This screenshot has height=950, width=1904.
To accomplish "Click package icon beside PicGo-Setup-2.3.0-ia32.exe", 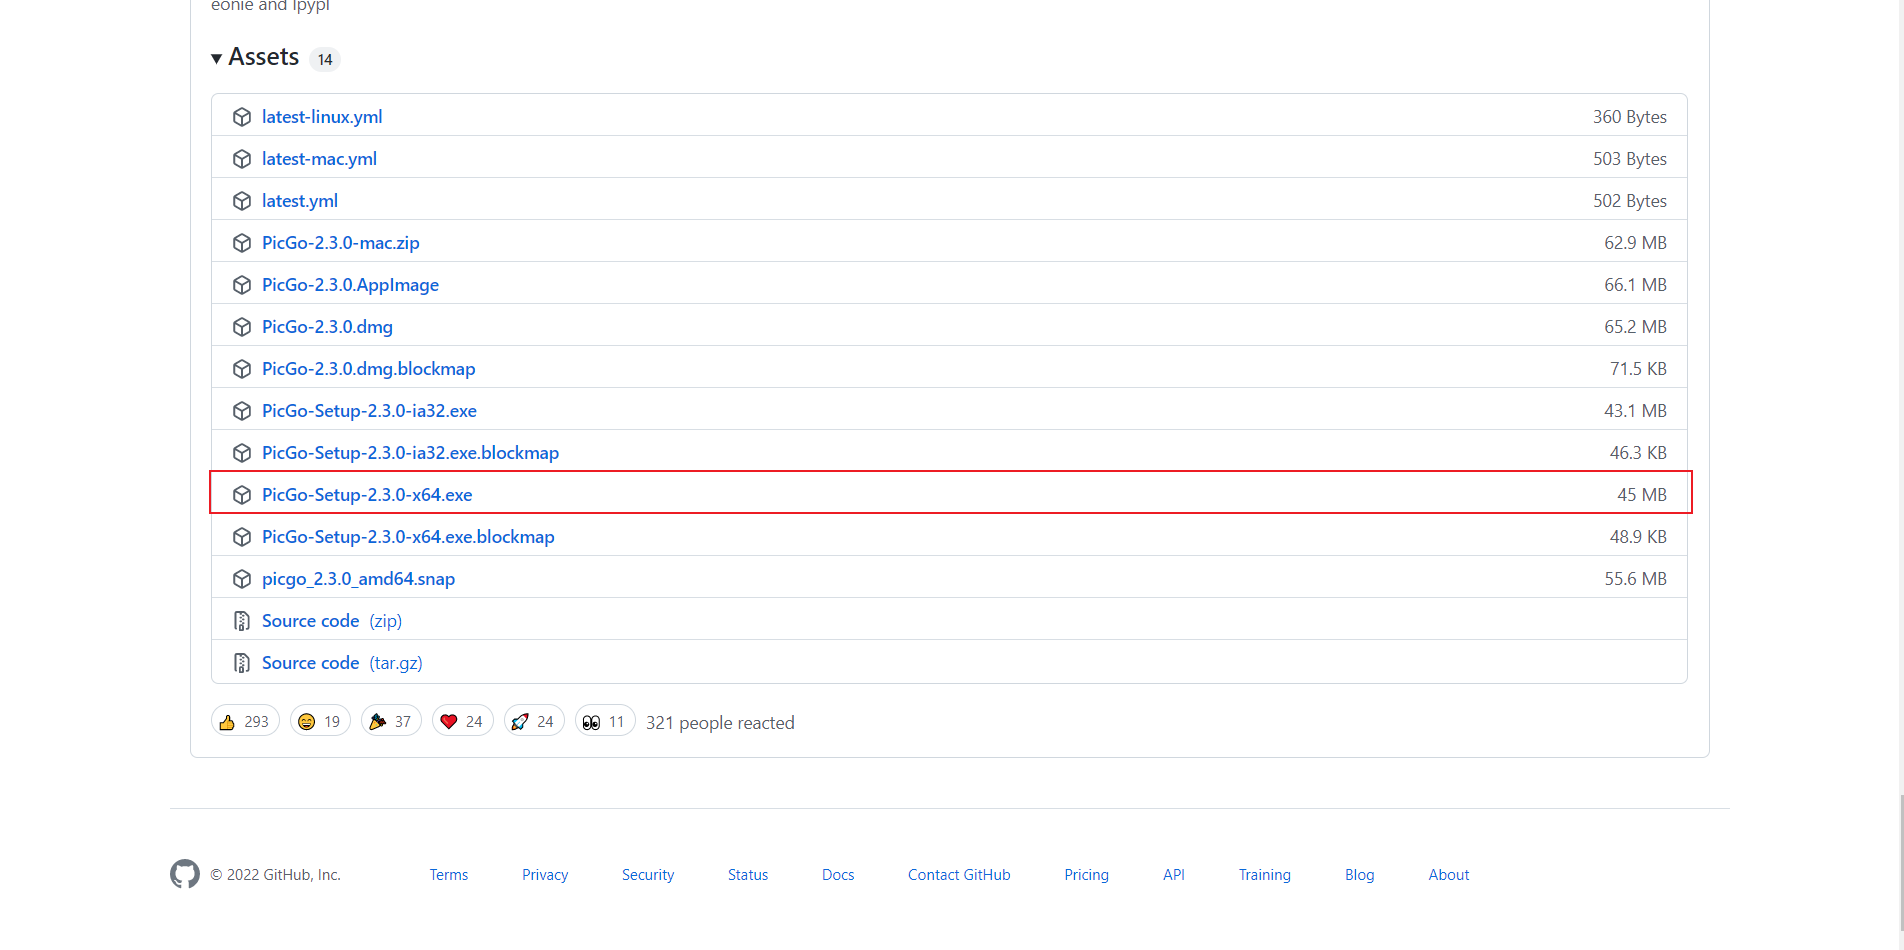I will pyautogui.click(x=241, y=411).
